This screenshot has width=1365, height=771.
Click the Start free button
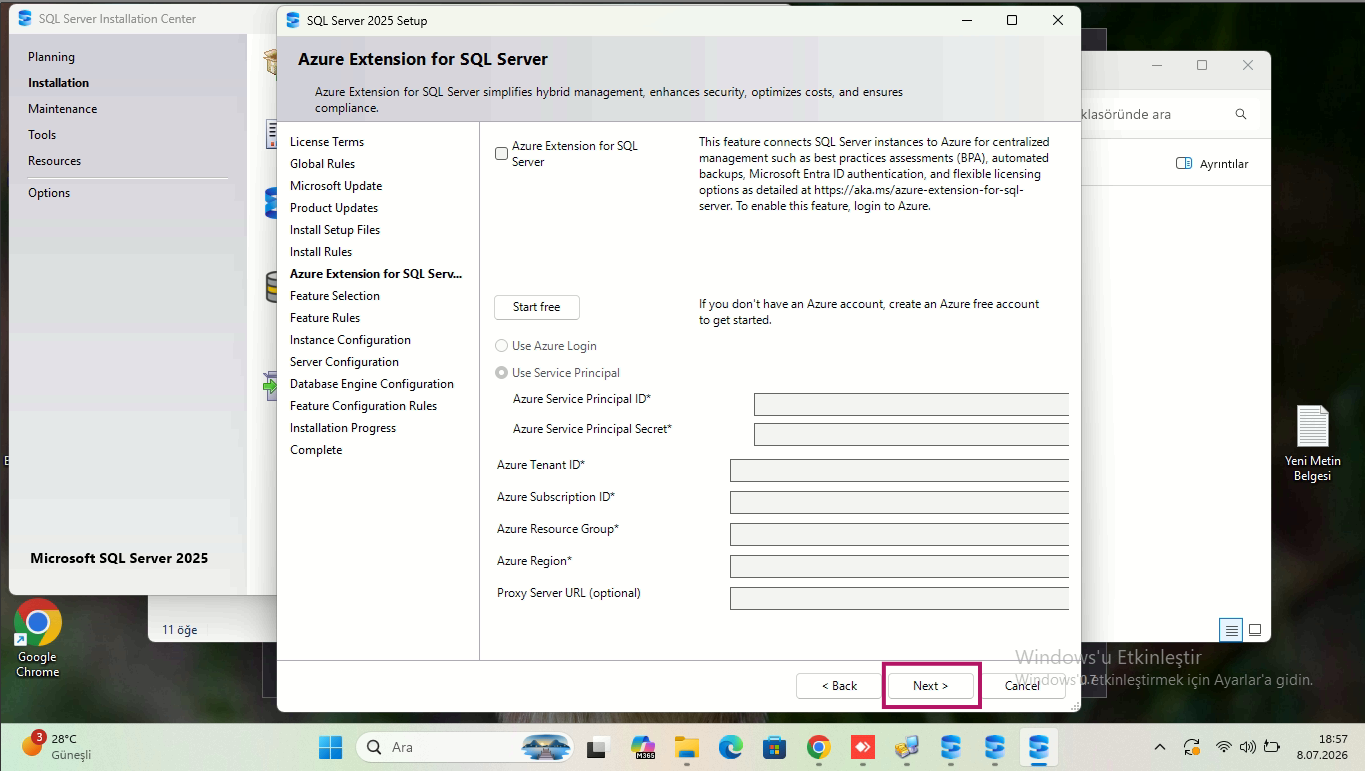click(x=537, y=307)
